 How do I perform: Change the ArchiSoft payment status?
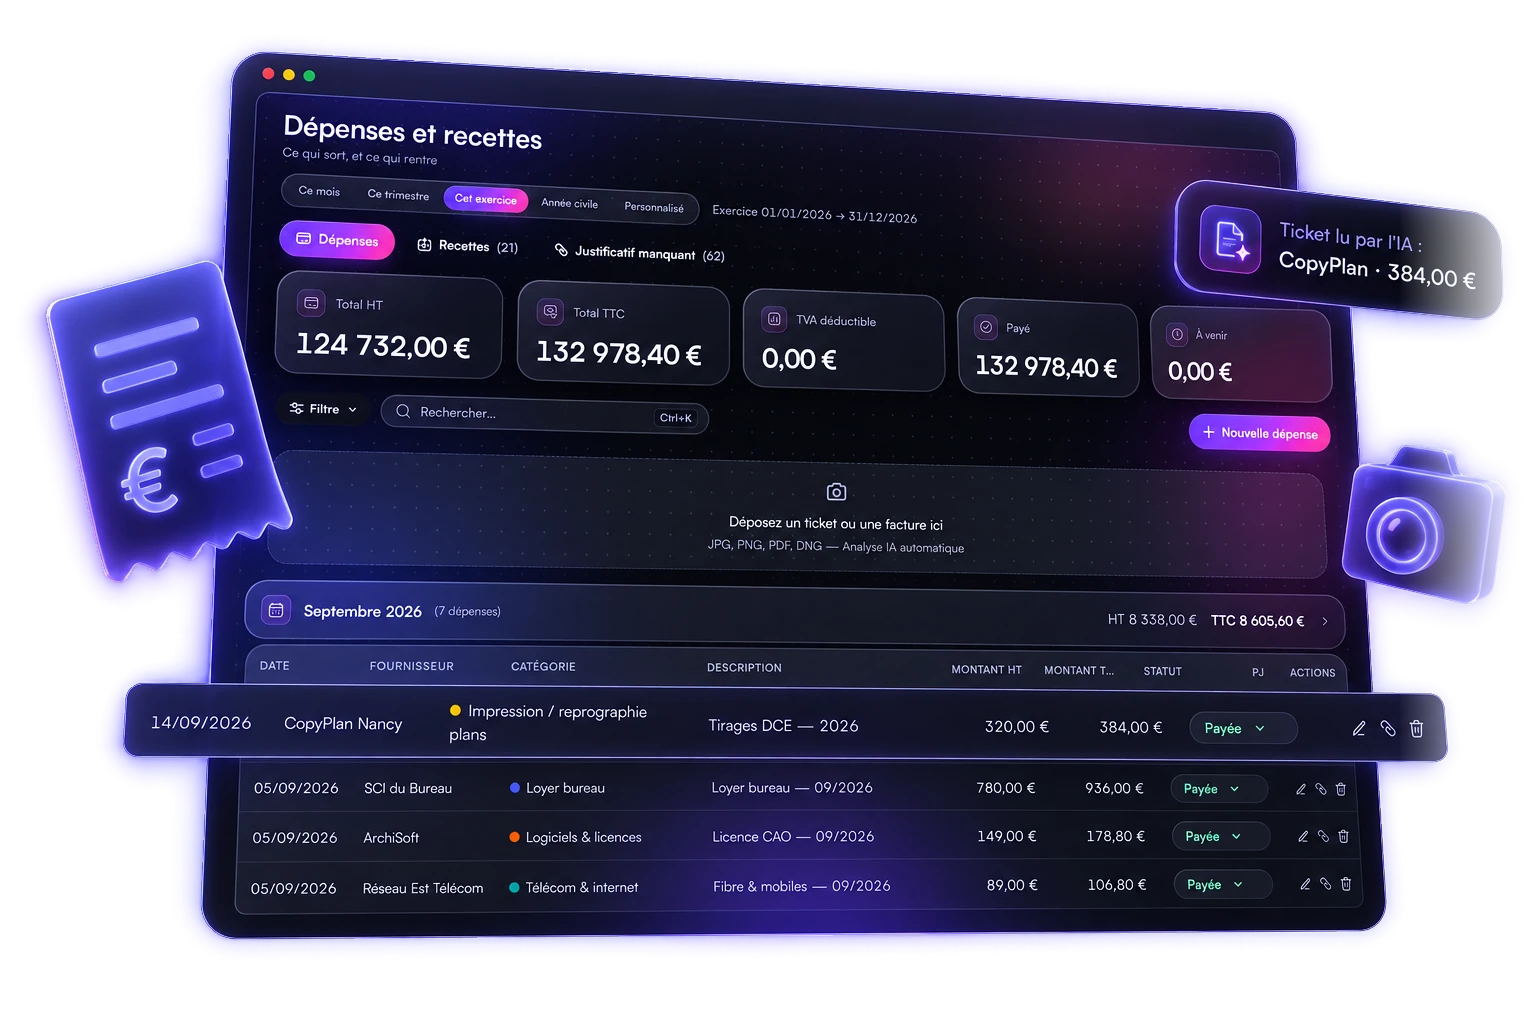click(1221, 836)
